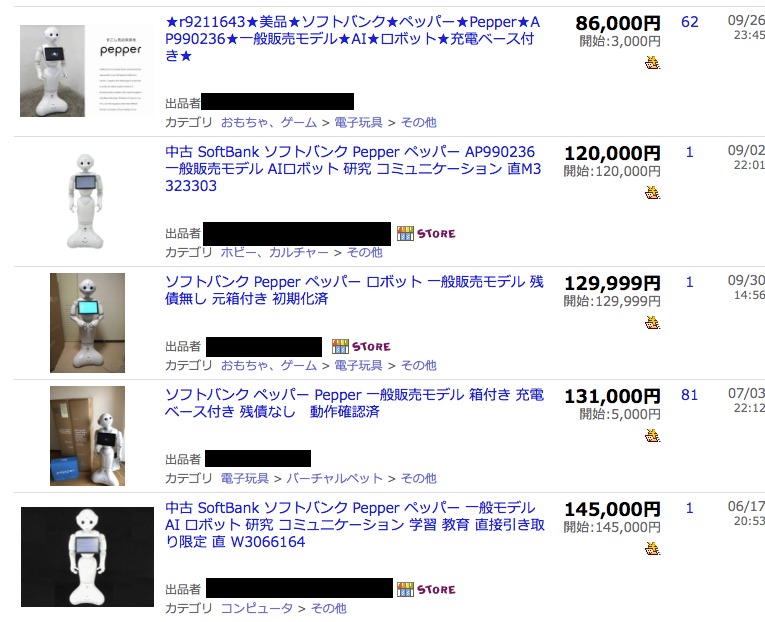Viewport: 765px width, 622px height.
Task: Click the auction icon under the 86,000円 price
Action: click(x=652, y=62)
